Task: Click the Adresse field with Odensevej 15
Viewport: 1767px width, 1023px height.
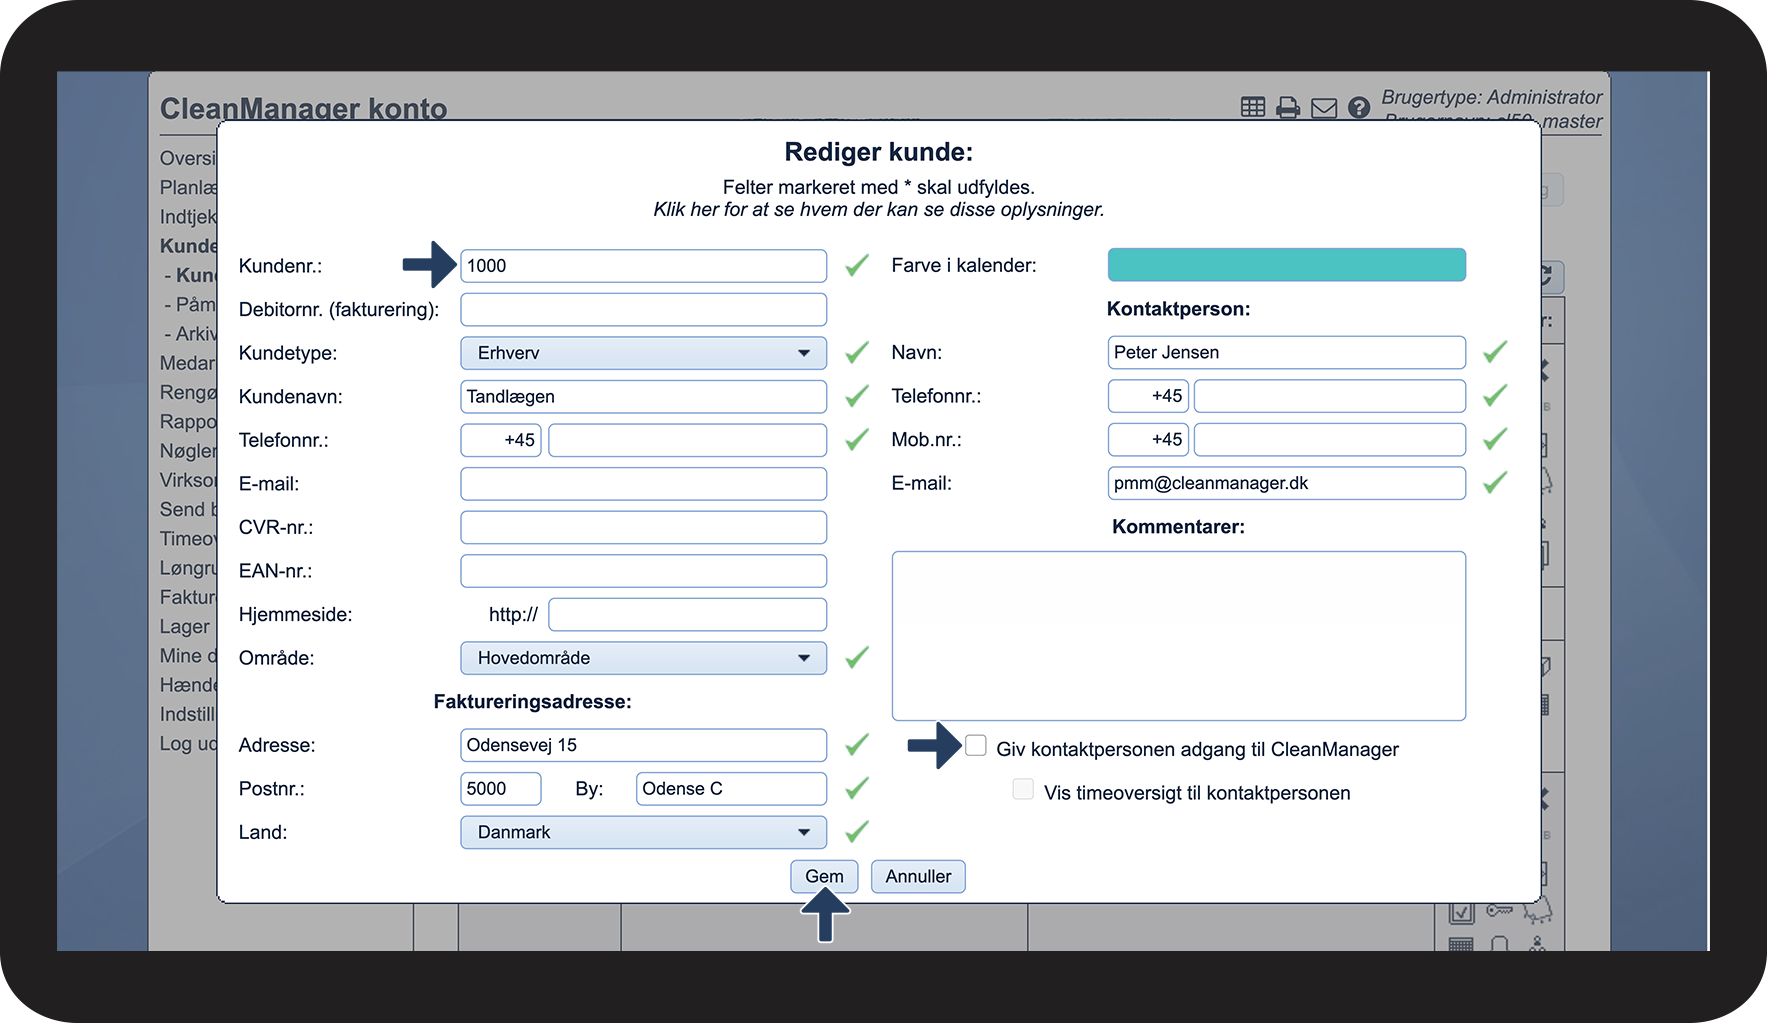Action: [643, 745]
